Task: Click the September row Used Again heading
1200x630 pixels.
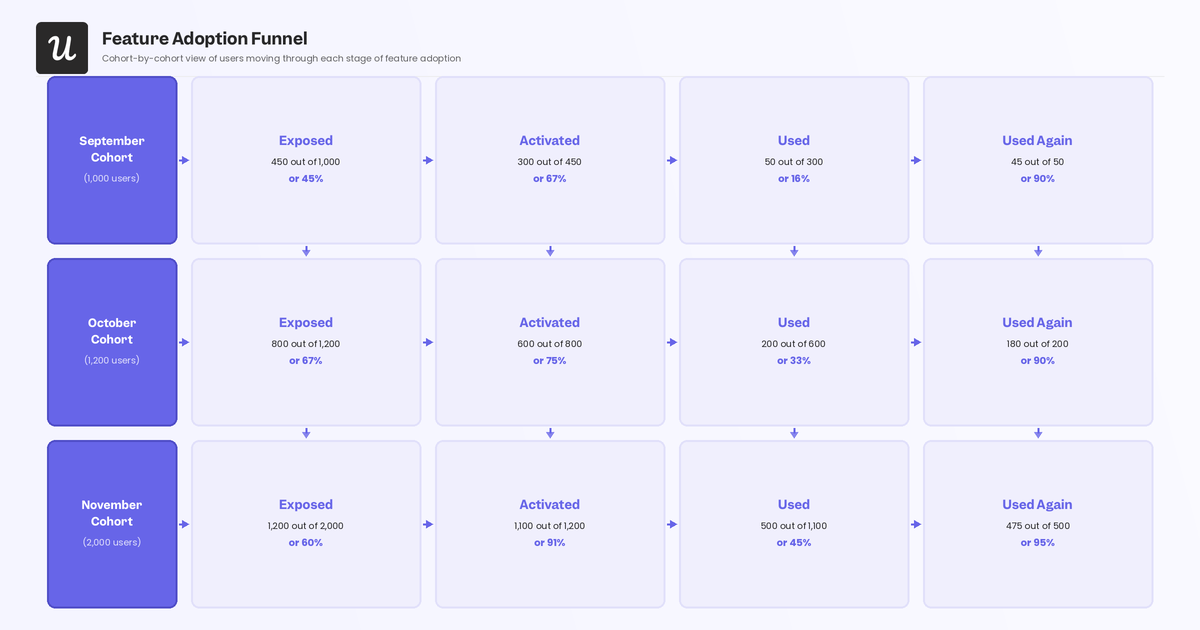Action: pos(1038,141)
